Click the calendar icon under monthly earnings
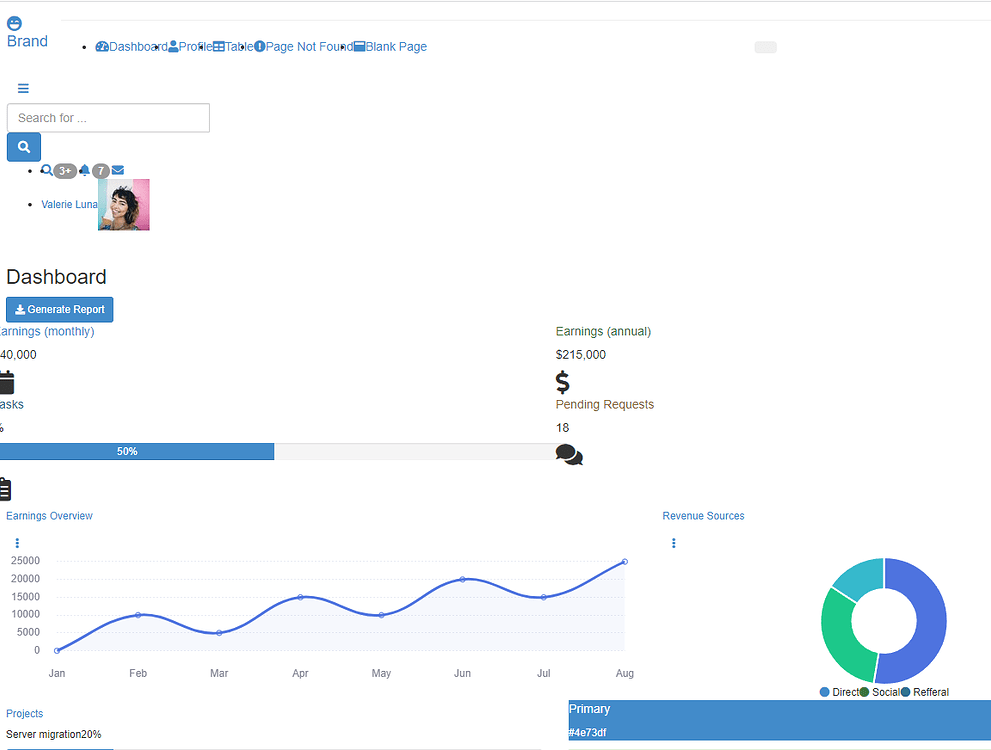Screen dimensions: 991x750 click(x=6, y=382)
